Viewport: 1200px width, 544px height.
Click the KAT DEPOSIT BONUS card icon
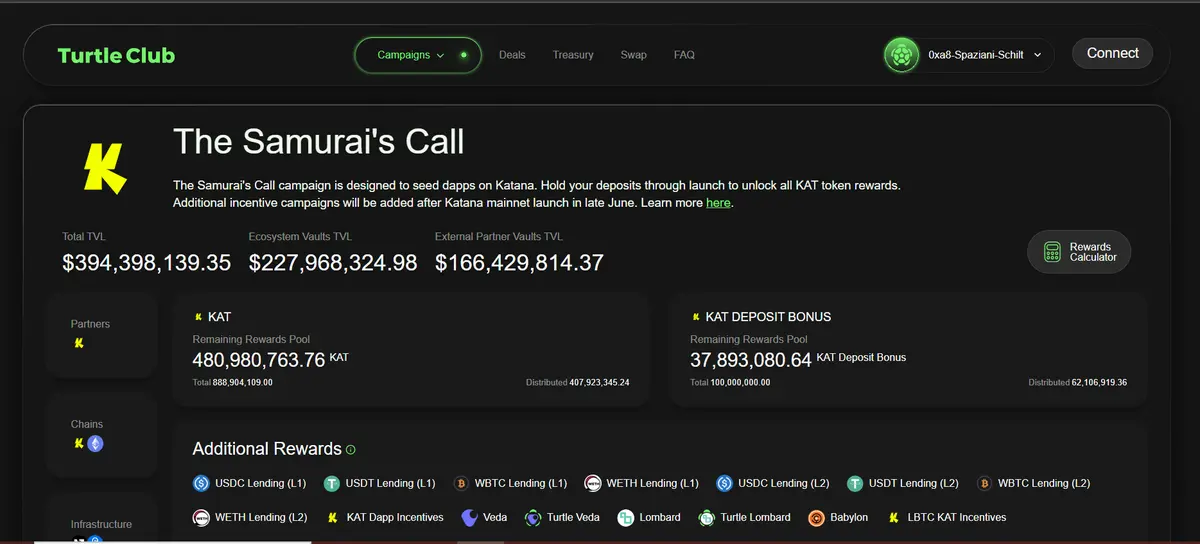pyautogui.click(x=696, y=317)
